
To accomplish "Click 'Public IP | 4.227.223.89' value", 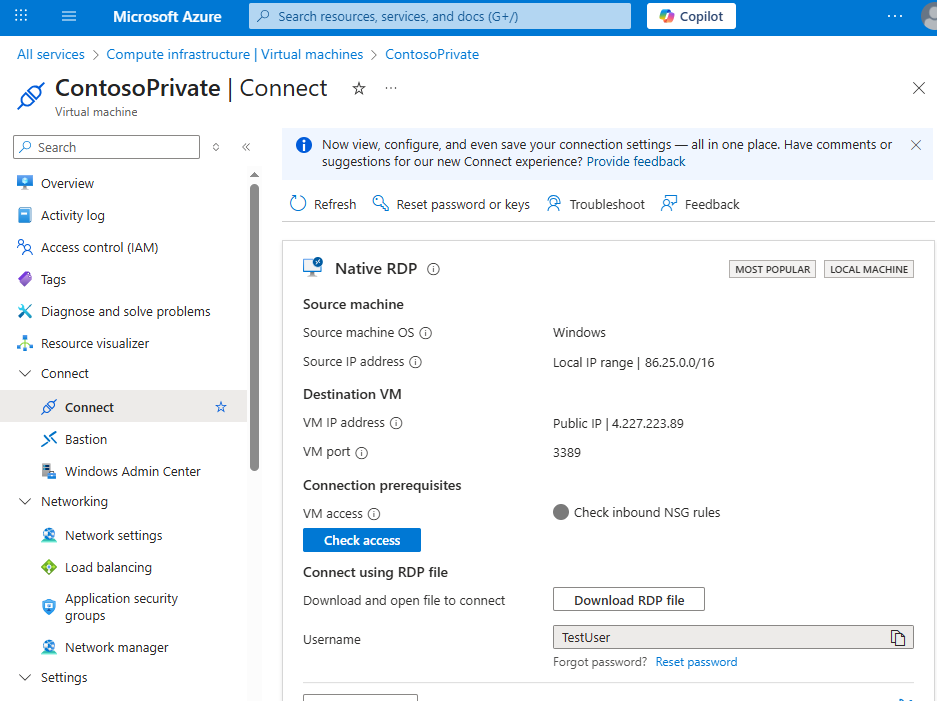I will click(x=618, y=424).
